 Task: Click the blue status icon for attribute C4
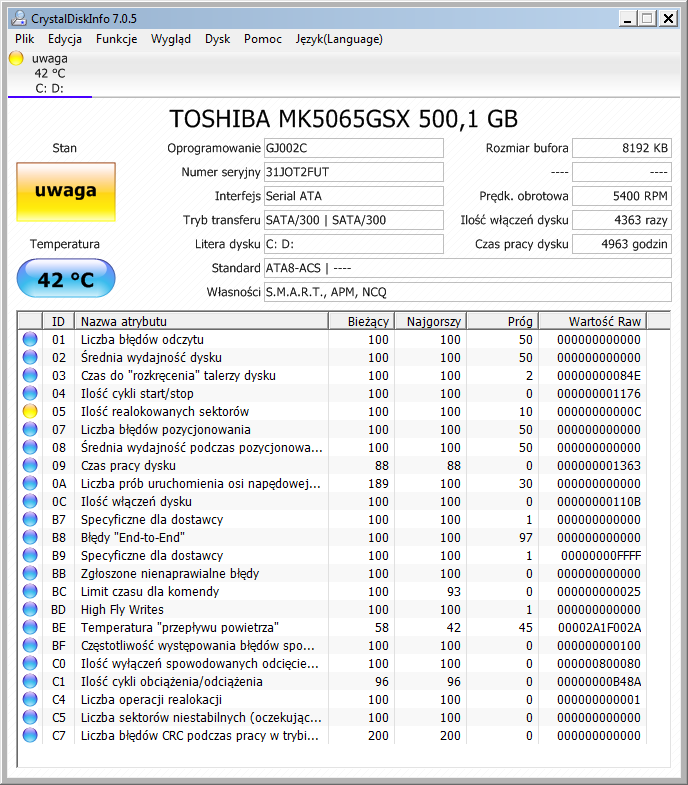30,699
